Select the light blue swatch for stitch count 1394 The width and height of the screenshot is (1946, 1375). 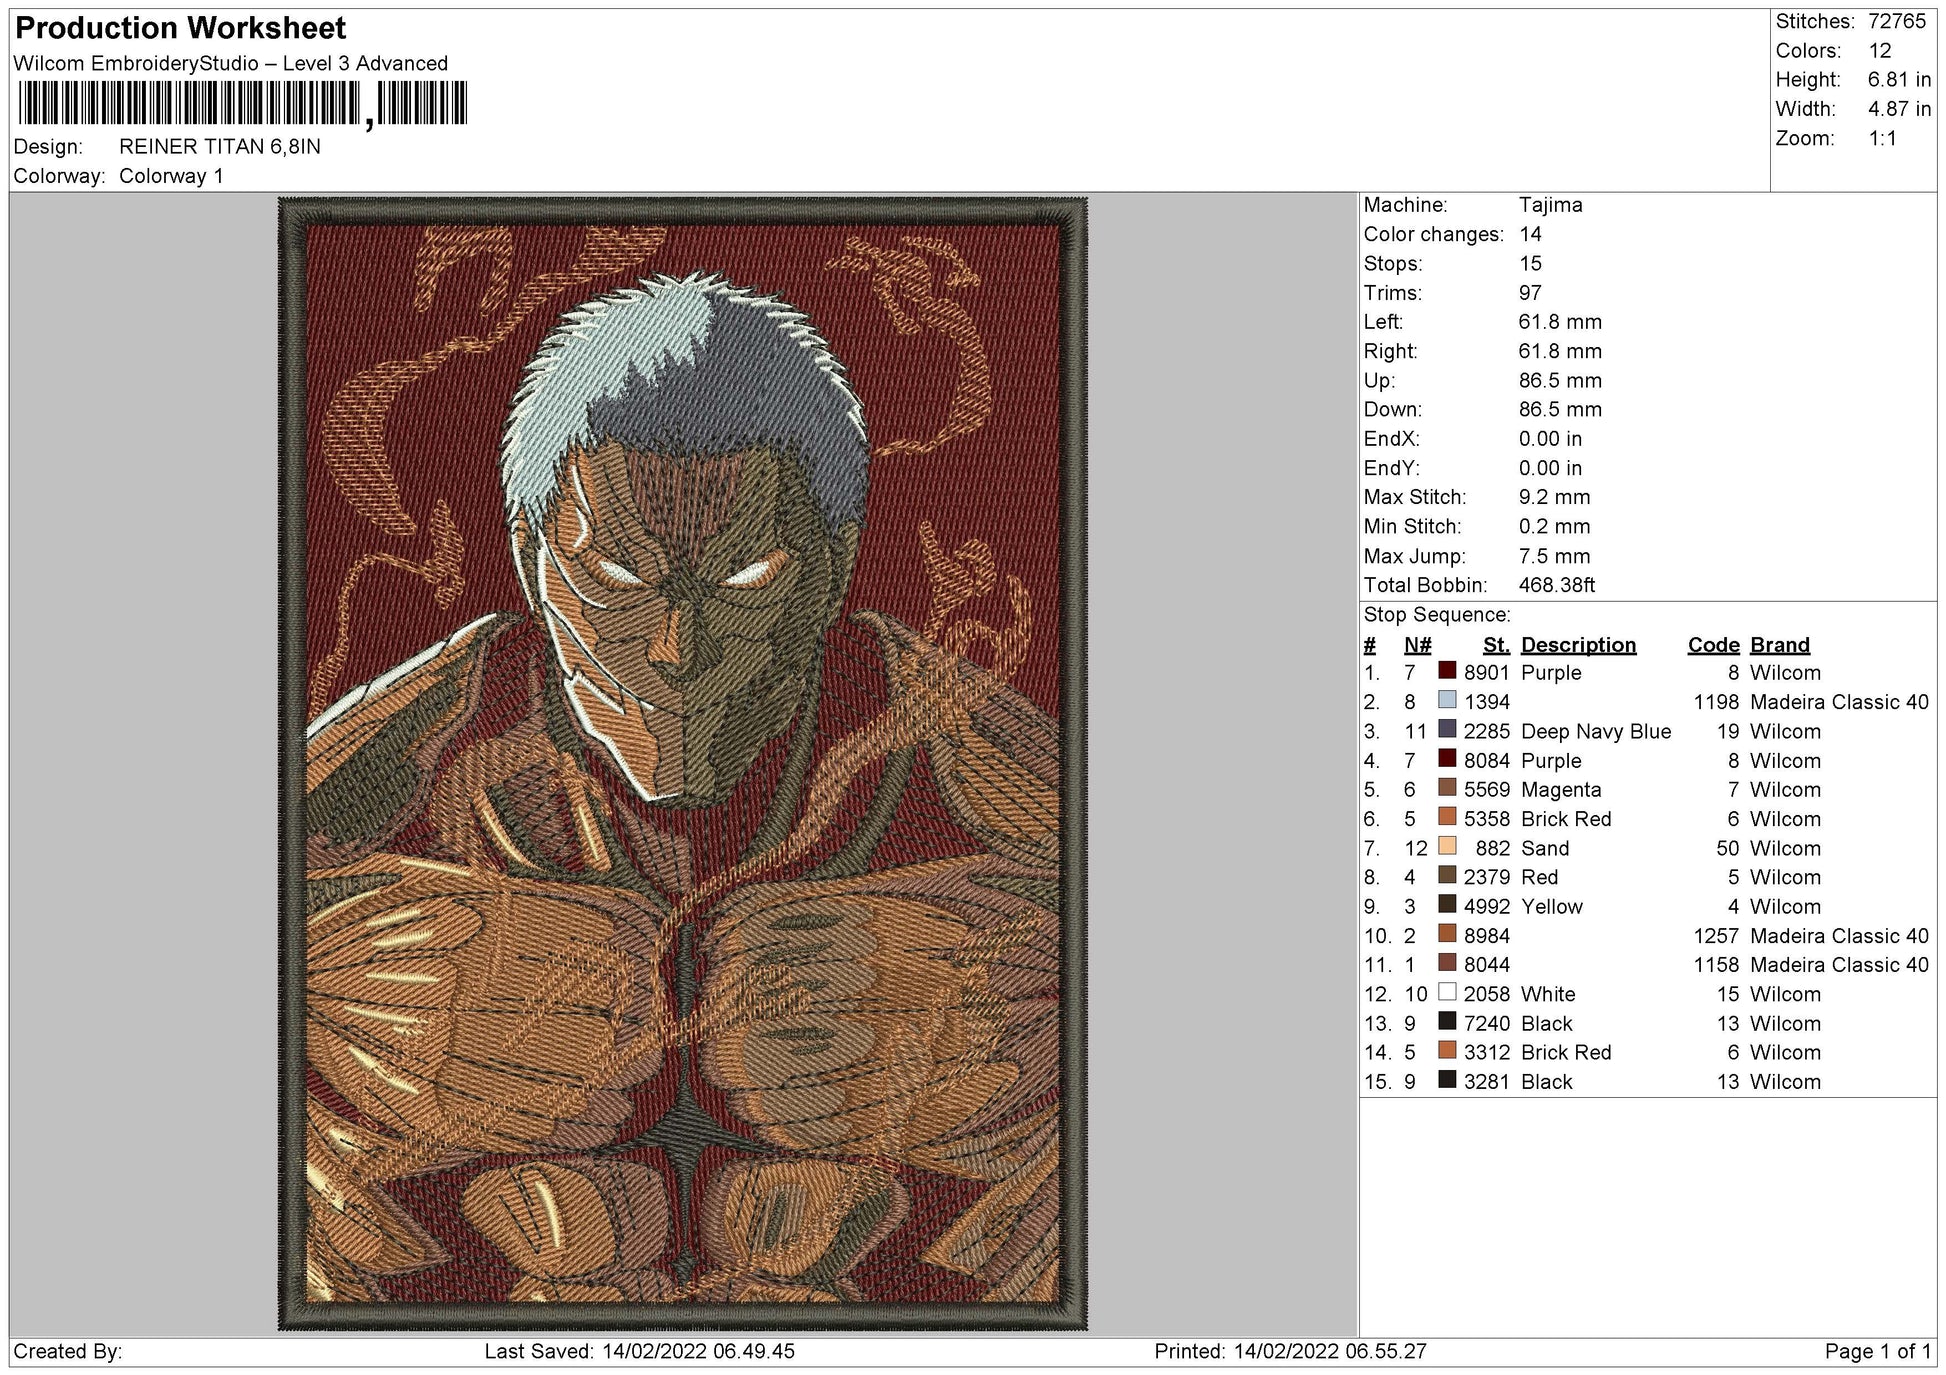(x=1447, y=701)
